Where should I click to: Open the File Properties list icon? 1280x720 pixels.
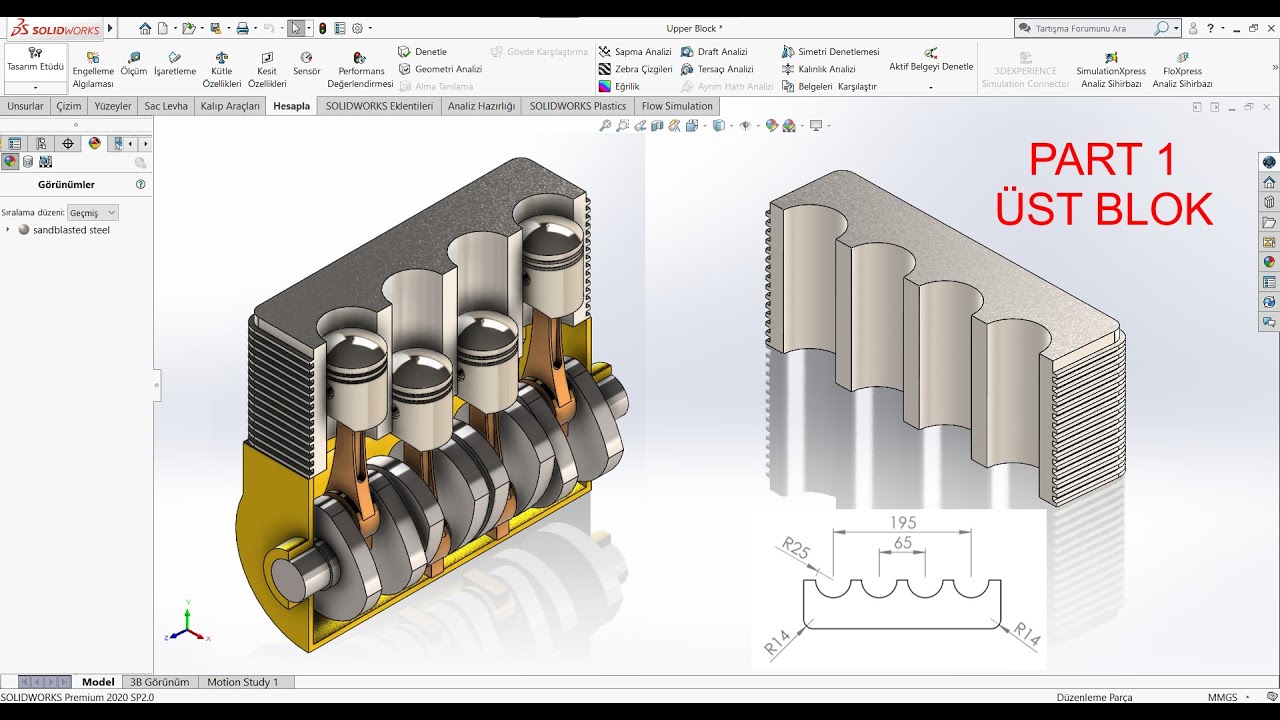tap(340, 28)
